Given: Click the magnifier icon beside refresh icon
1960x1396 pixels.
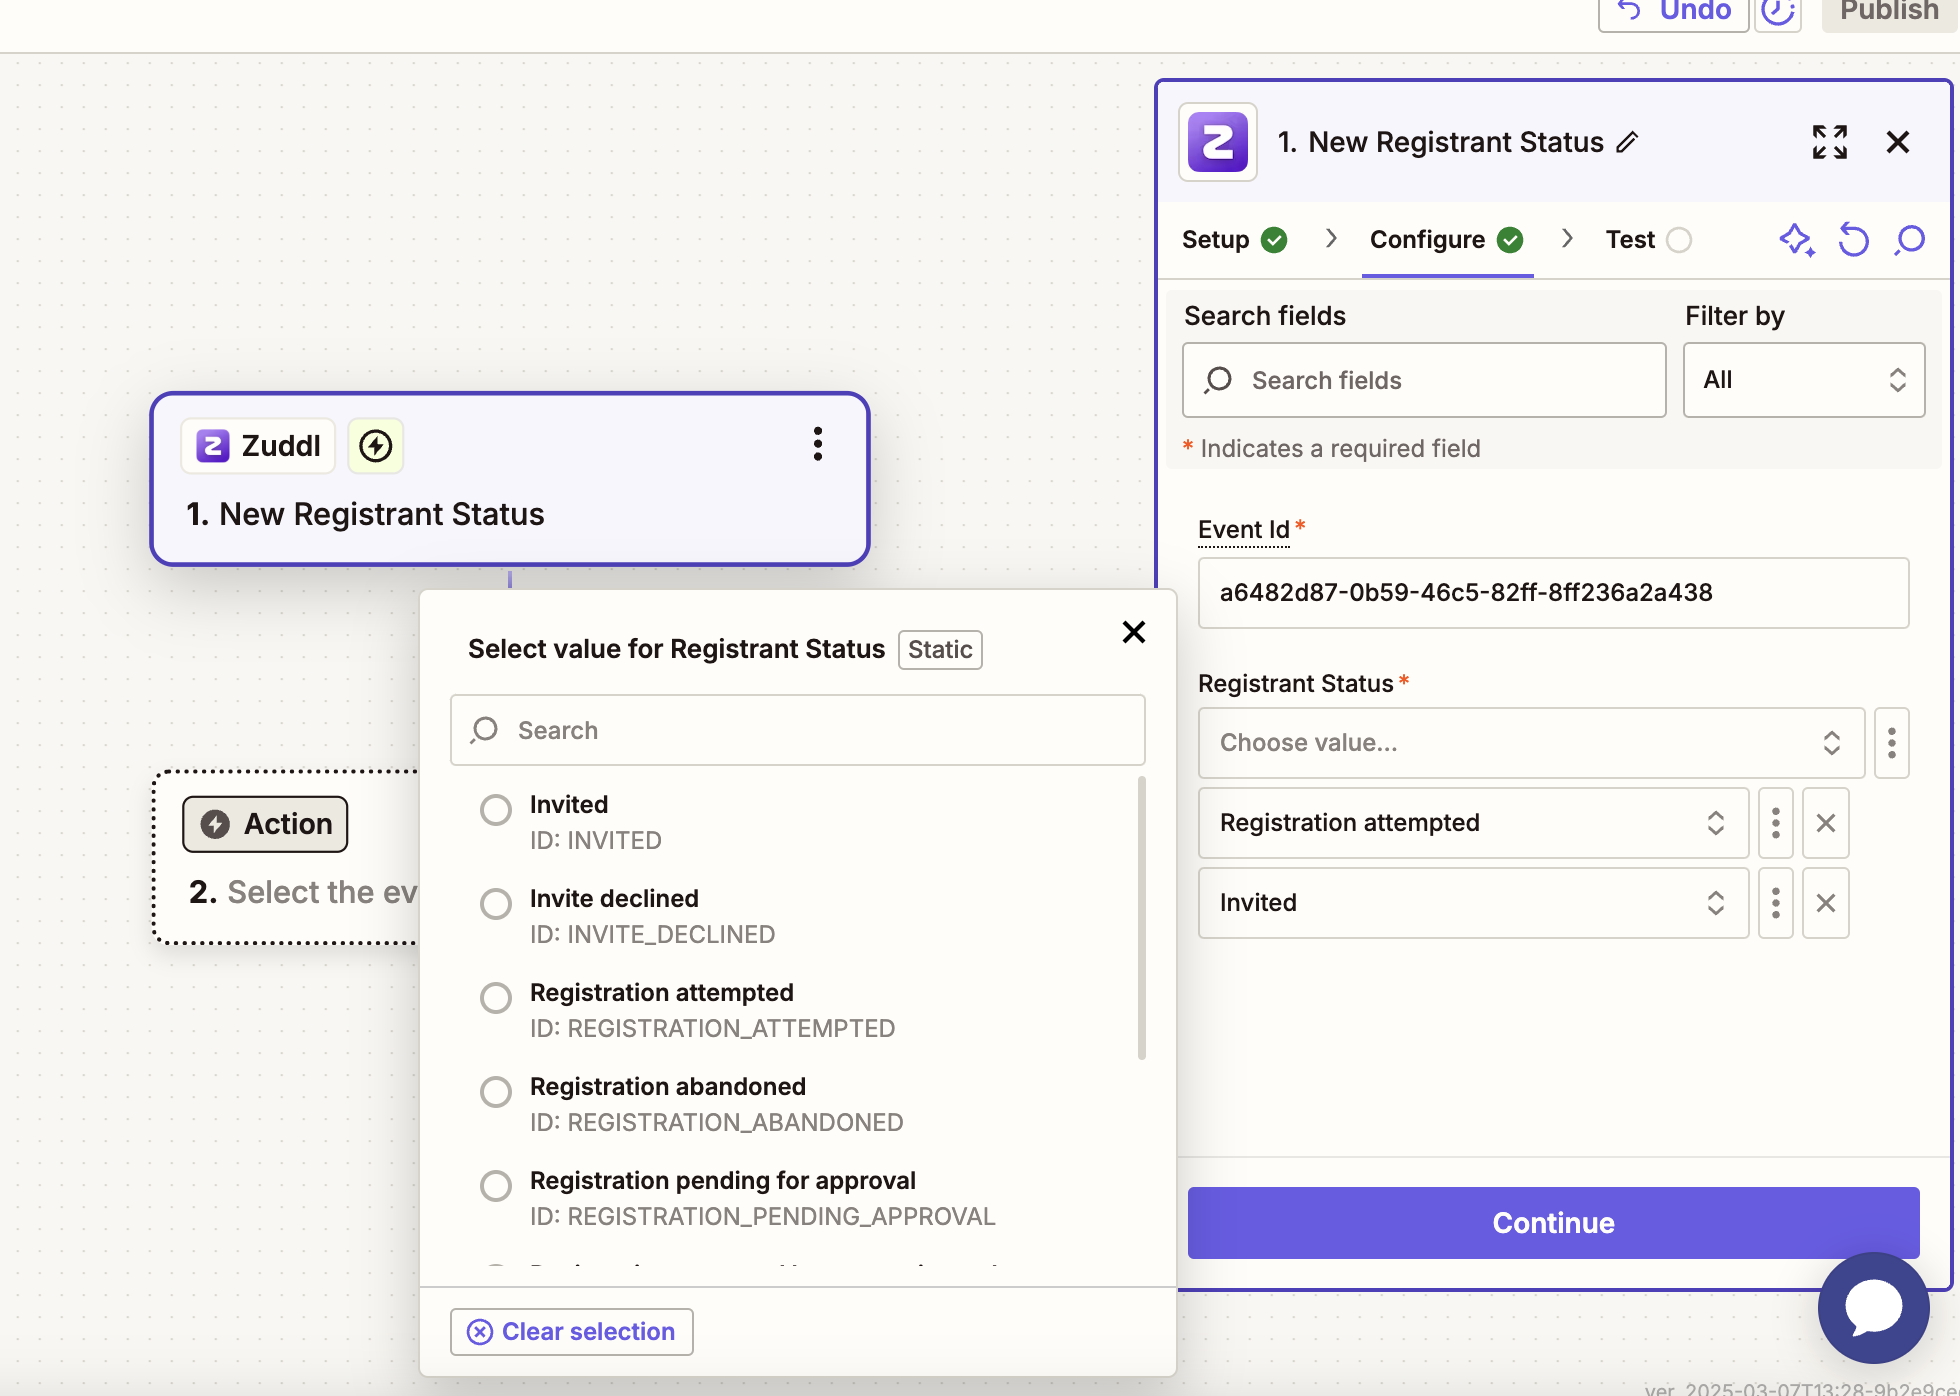Looking at the screenshot, I should pyautogui.click(x=1909, y=240).
